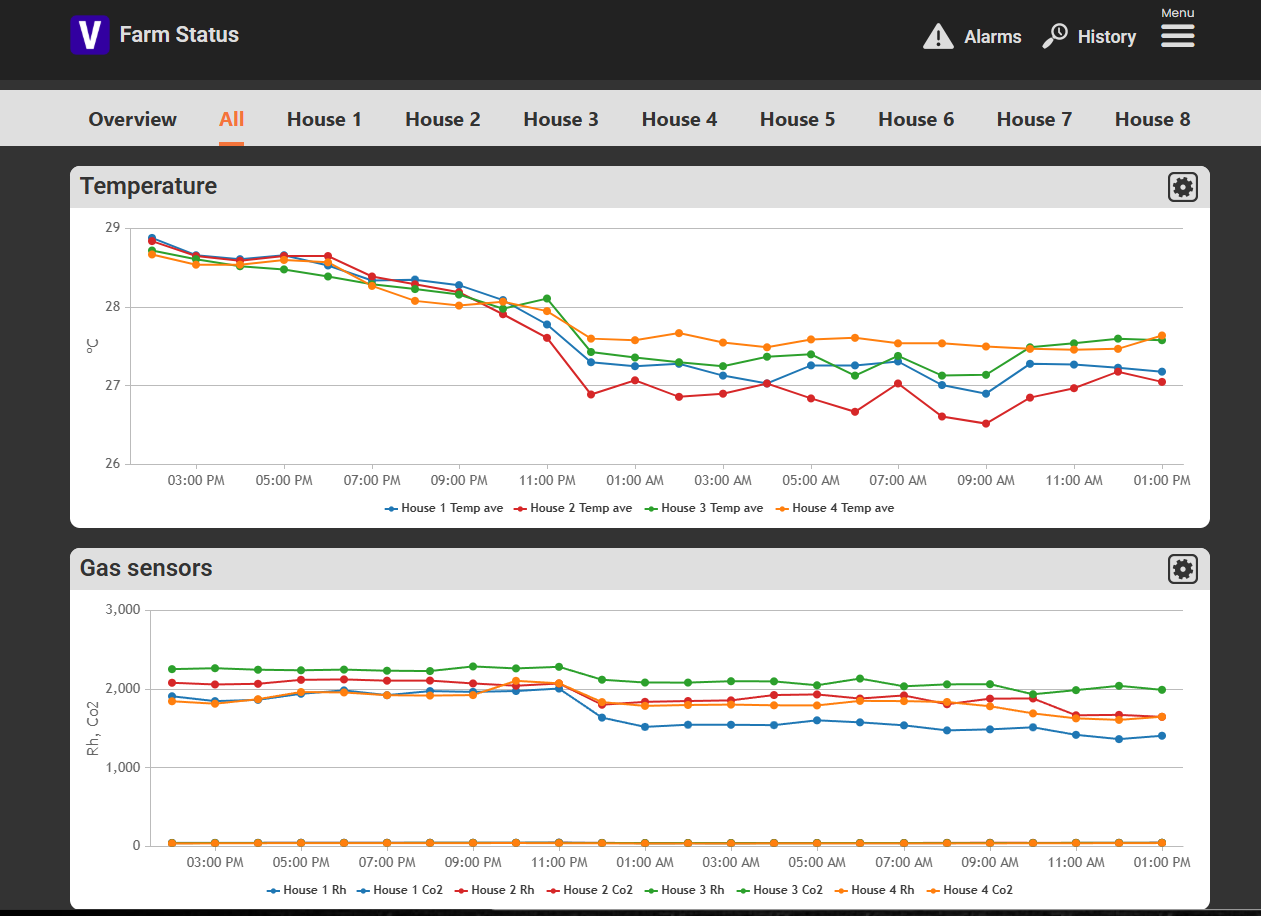1261x916 pixels.
Task: Click the Alarms text label
Action: point(993,37)
